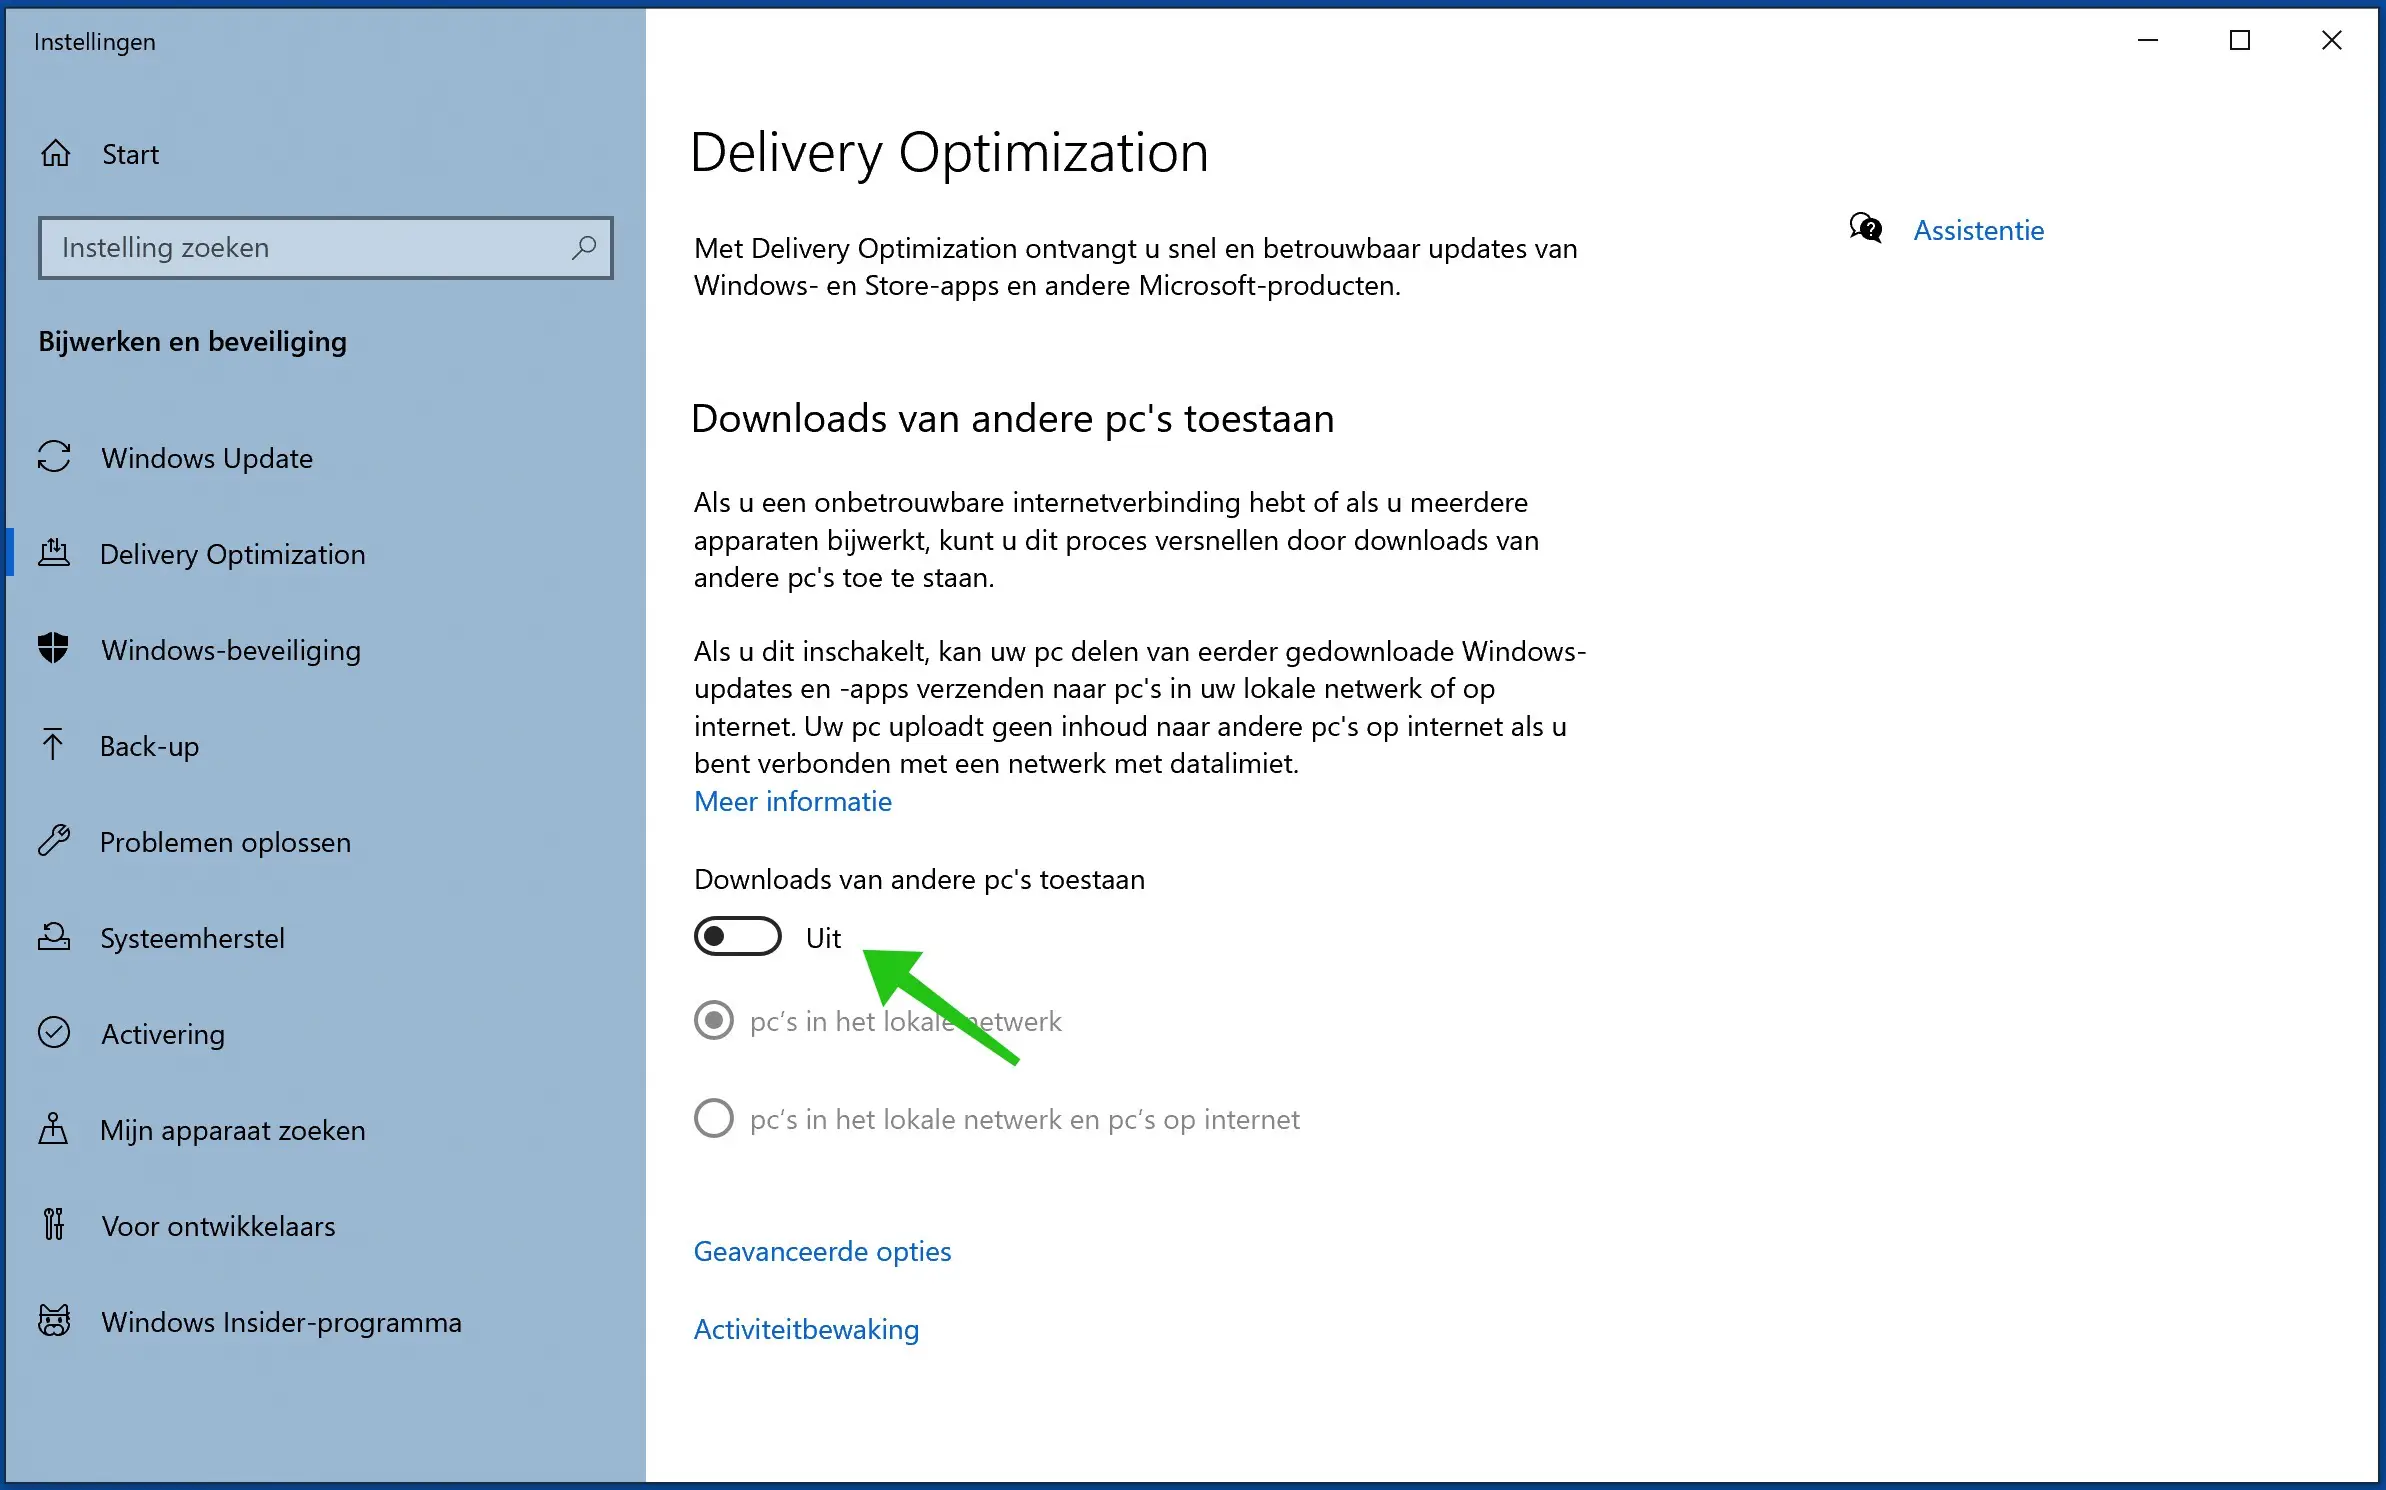Open the Activering page

coord(323,1034)
